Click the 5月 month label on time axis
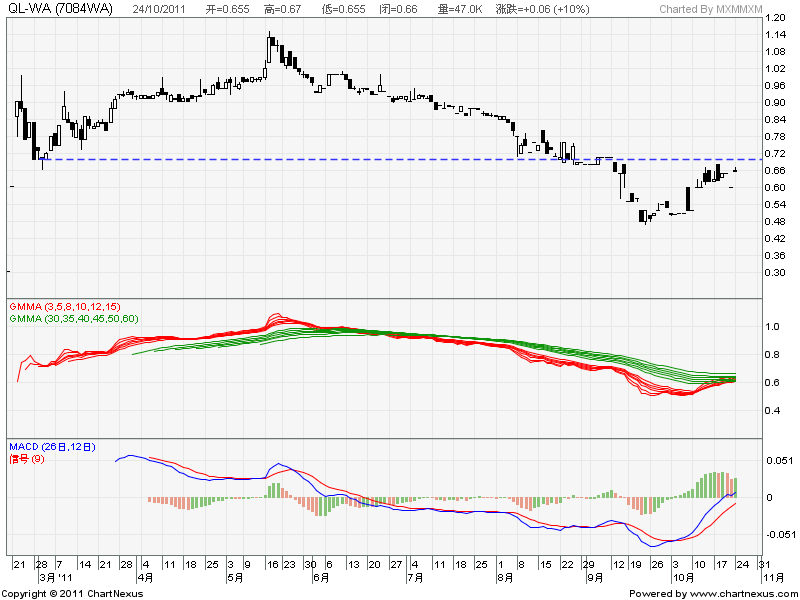This screenshot has height=600, width=800. pos(236,577)
